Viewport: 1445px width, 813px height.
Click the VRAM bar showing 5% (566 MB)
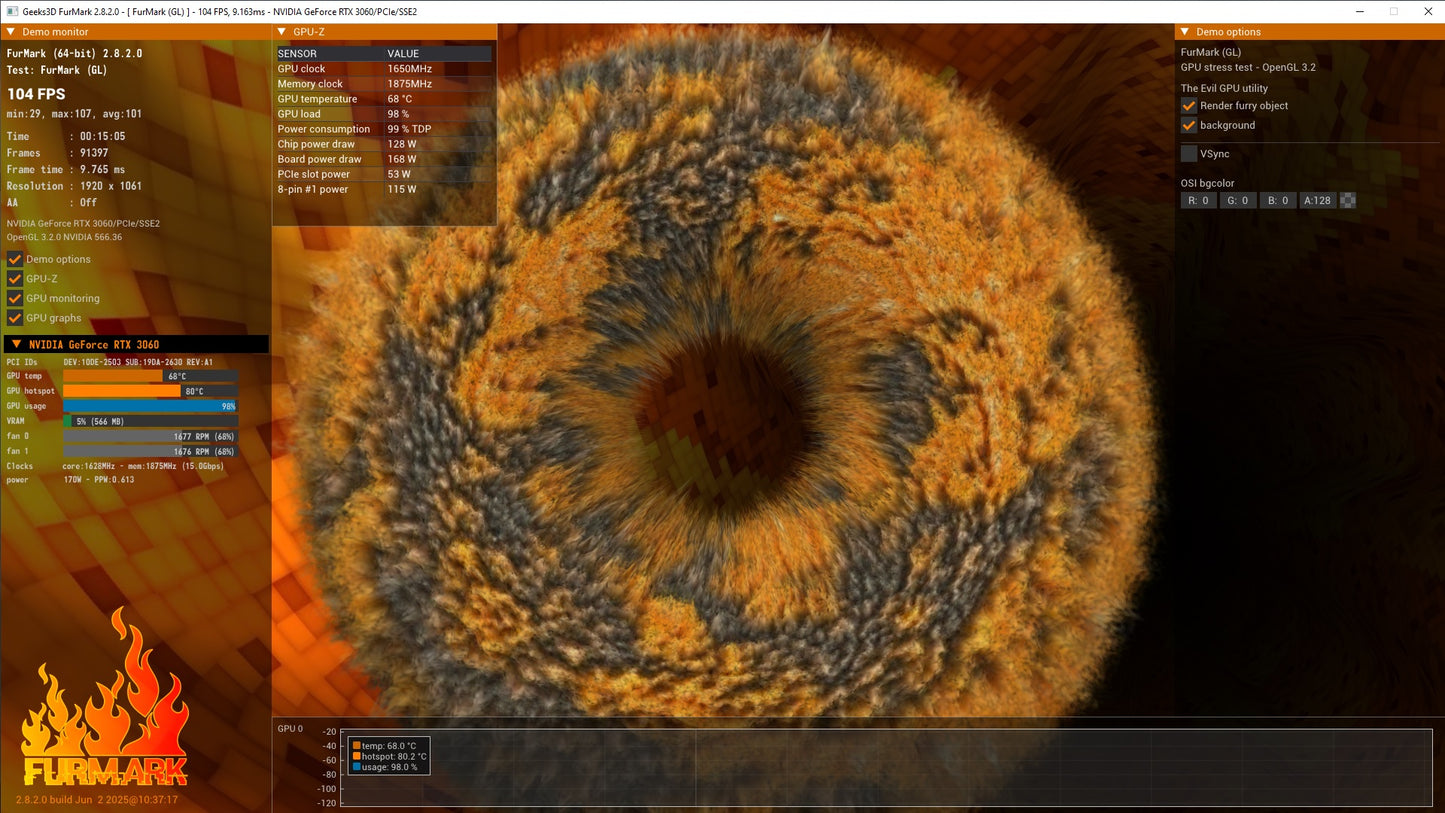pyautogui.click(x=150, y=421)
